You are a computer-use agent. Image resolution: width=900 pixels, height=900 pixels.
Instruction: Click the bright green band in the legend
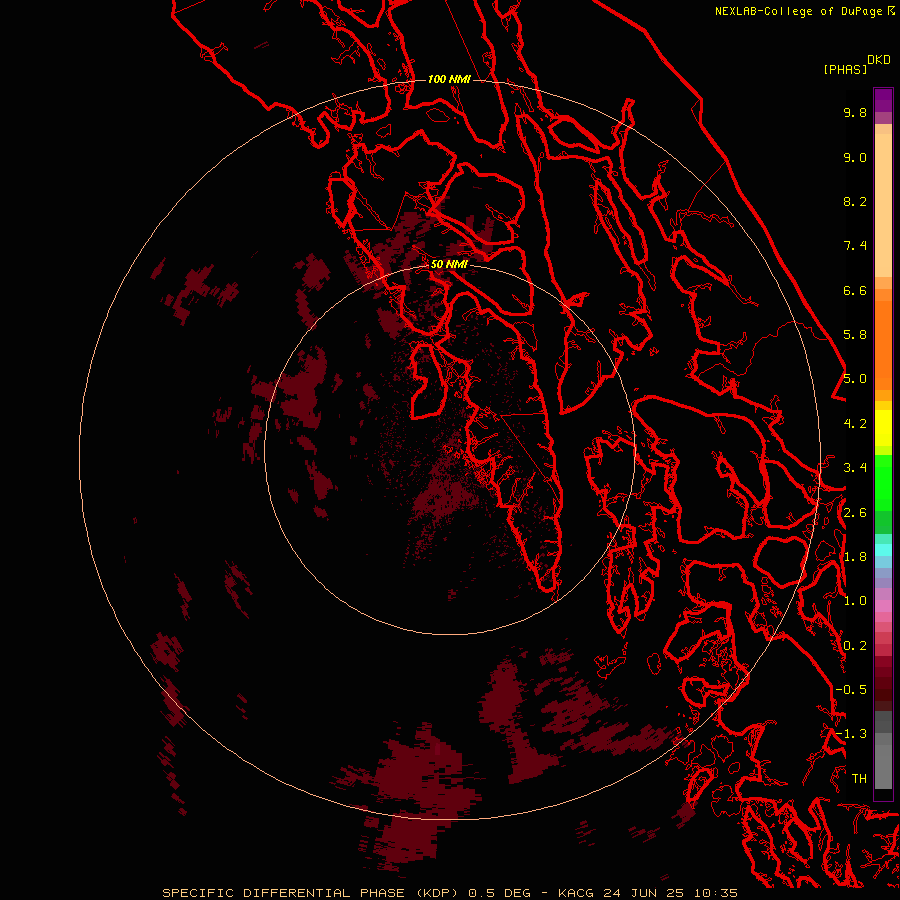point(883,483)
